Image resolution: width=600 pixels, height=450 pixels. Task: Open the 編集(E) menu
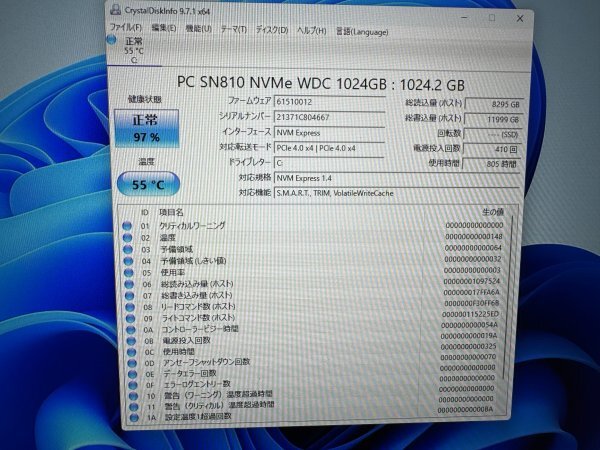point(164,28)
